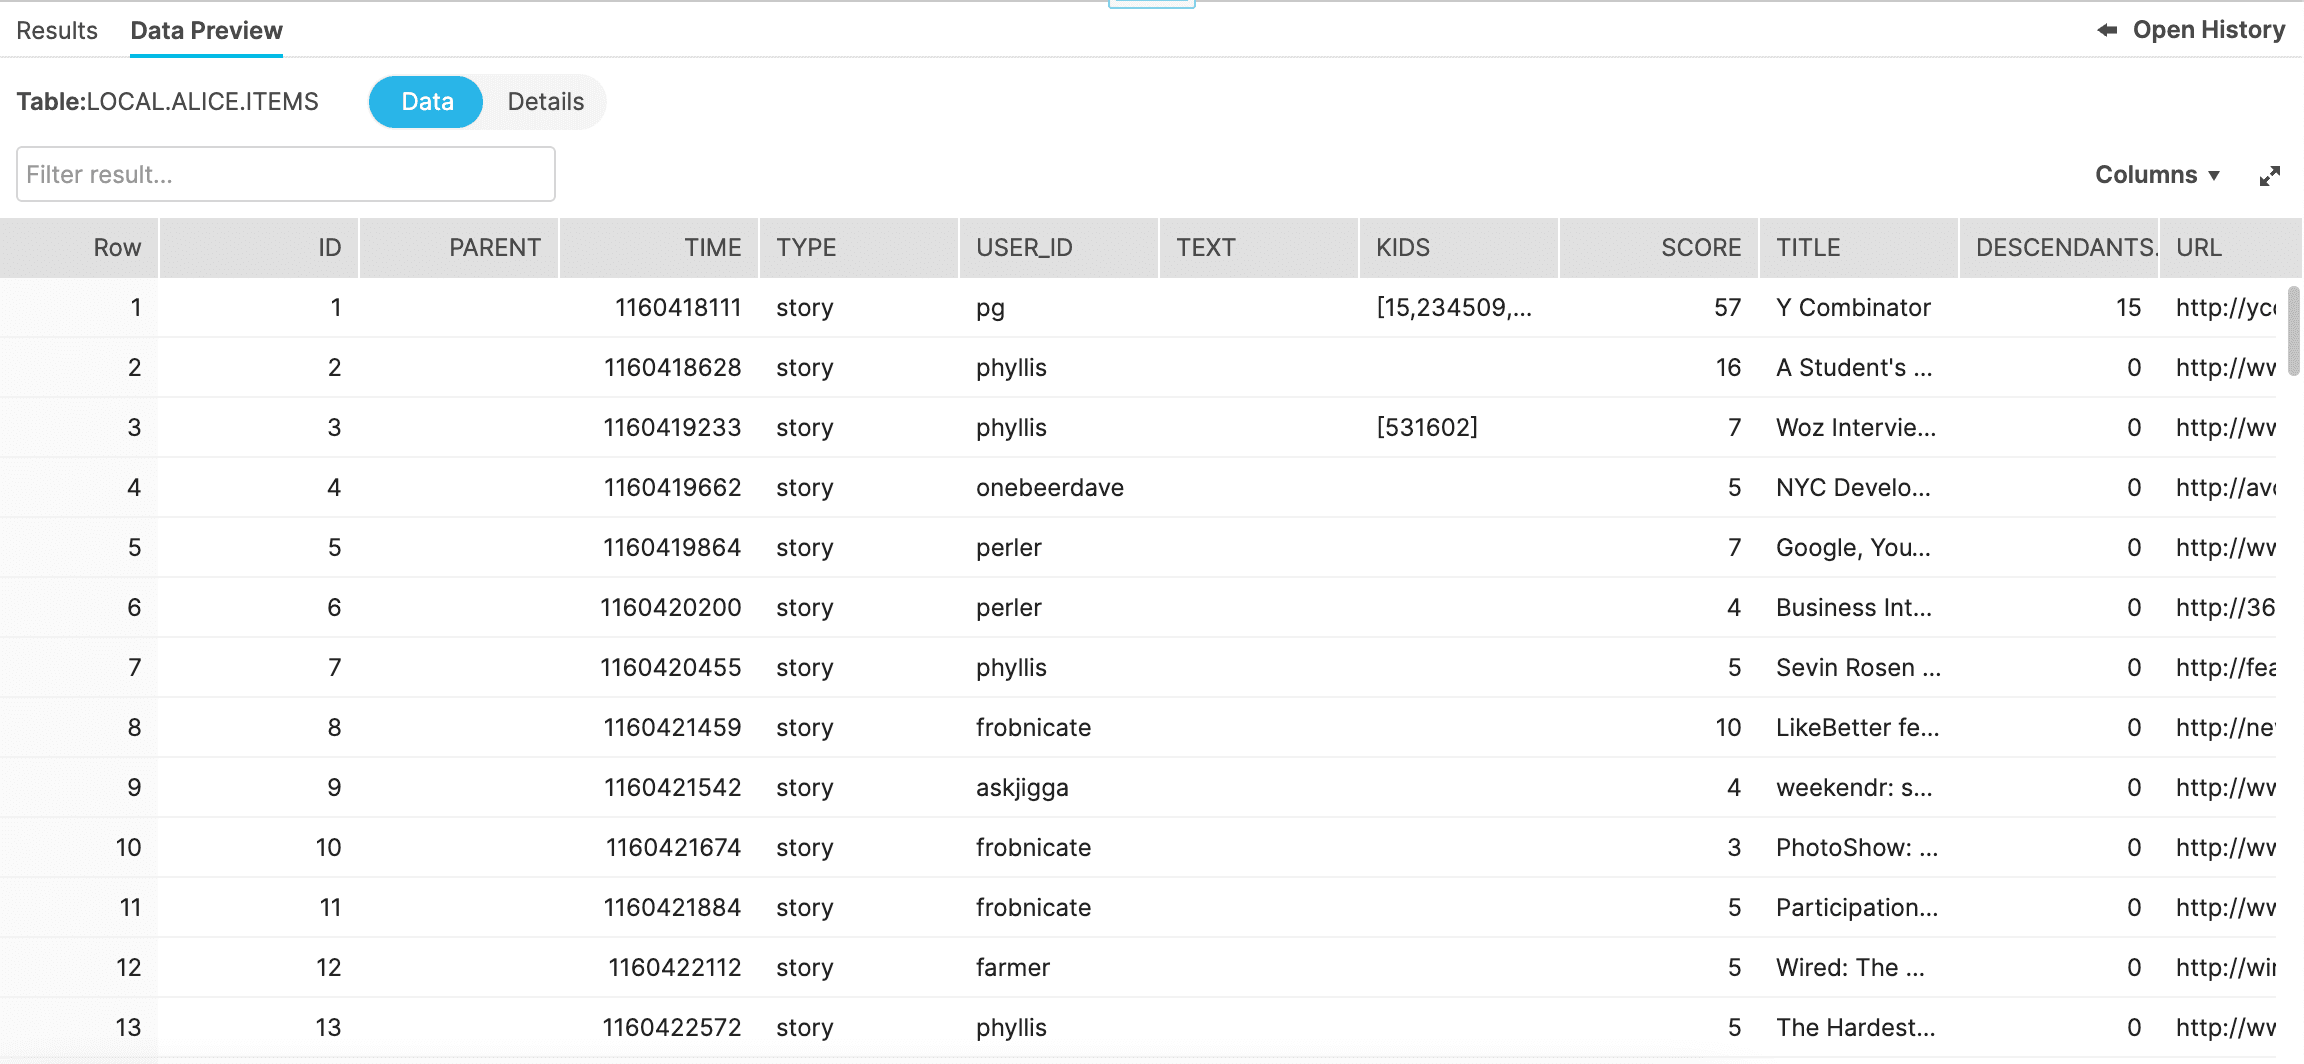Click the TITLE column header
This screenshot has height=1064, width=2304.
point(1808,248)
